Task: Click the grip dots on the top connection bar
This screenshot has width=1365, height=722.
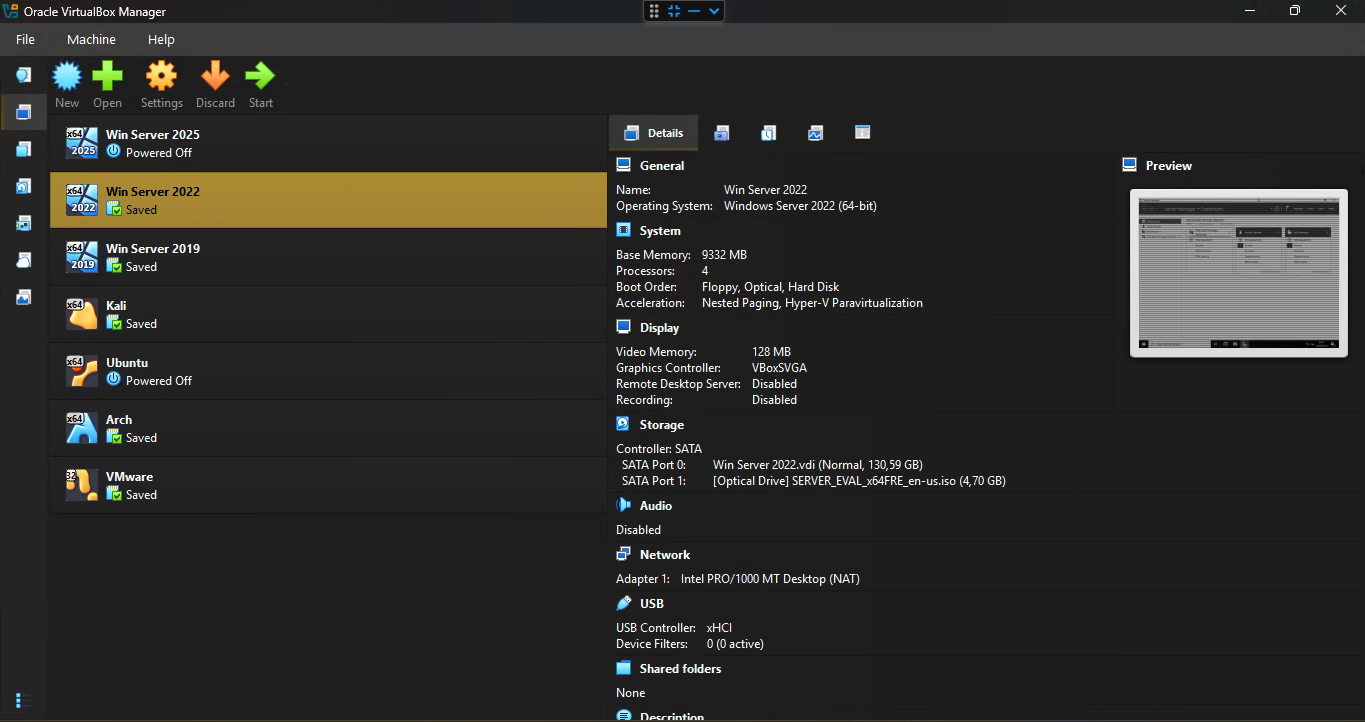Action: click(x=654, y=11)
